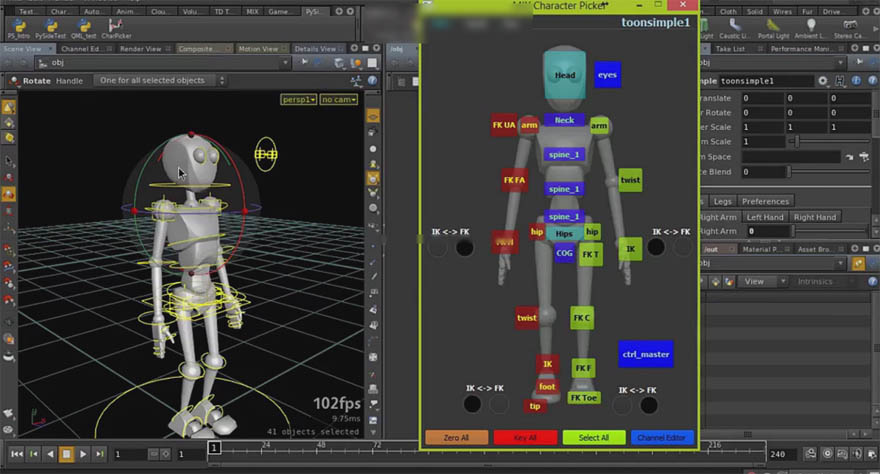Click the Rotate tool icon in operation bar
The height and width of the screenshot is (474, 880).
tap(15, 81)
